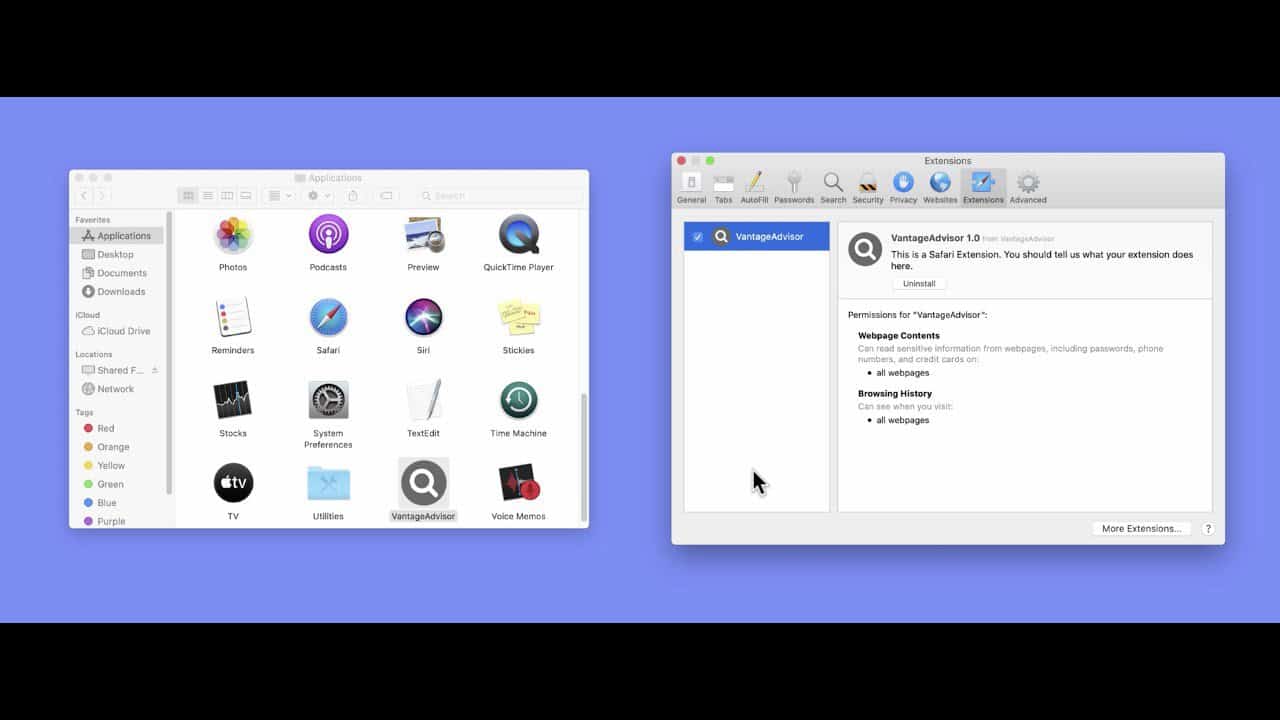Select the Apple TV app icon

(233, 484)
